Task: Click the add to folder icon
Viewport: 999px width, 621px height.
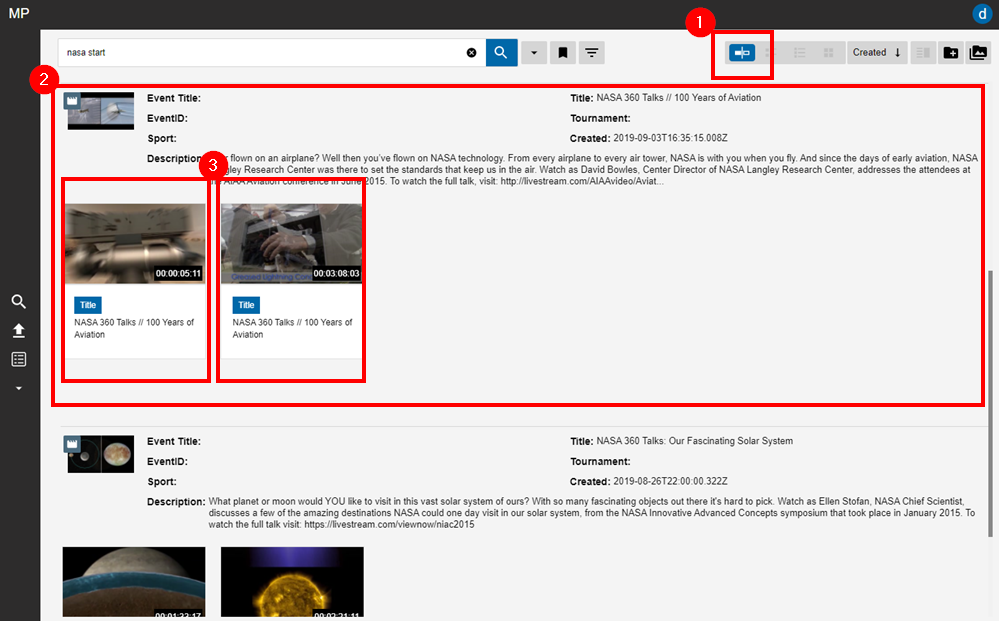Action: (950, 53)
